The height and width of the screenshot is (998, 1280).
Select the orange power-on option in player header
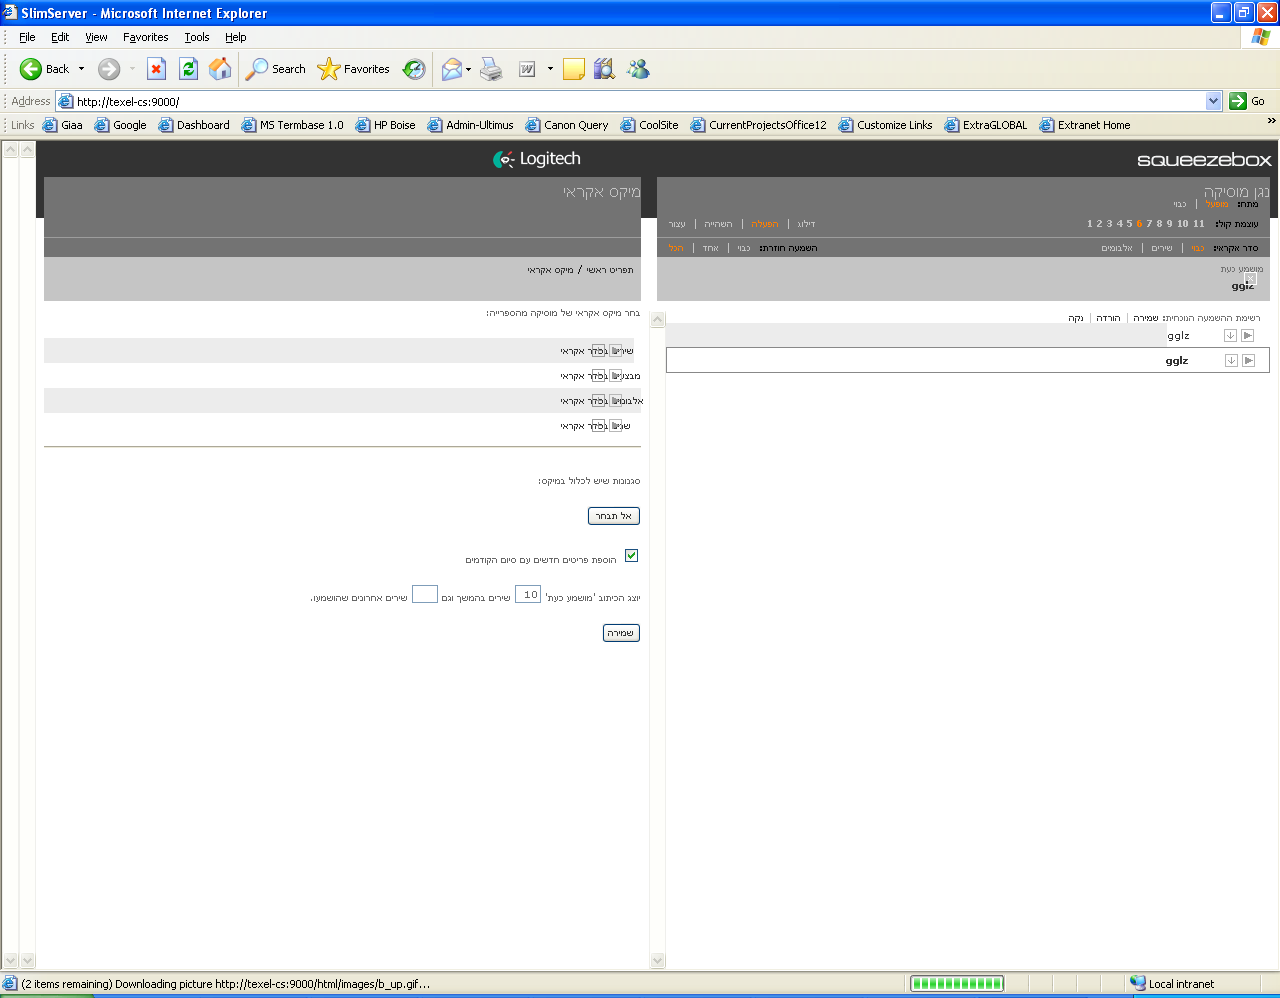coord(1216,205)
